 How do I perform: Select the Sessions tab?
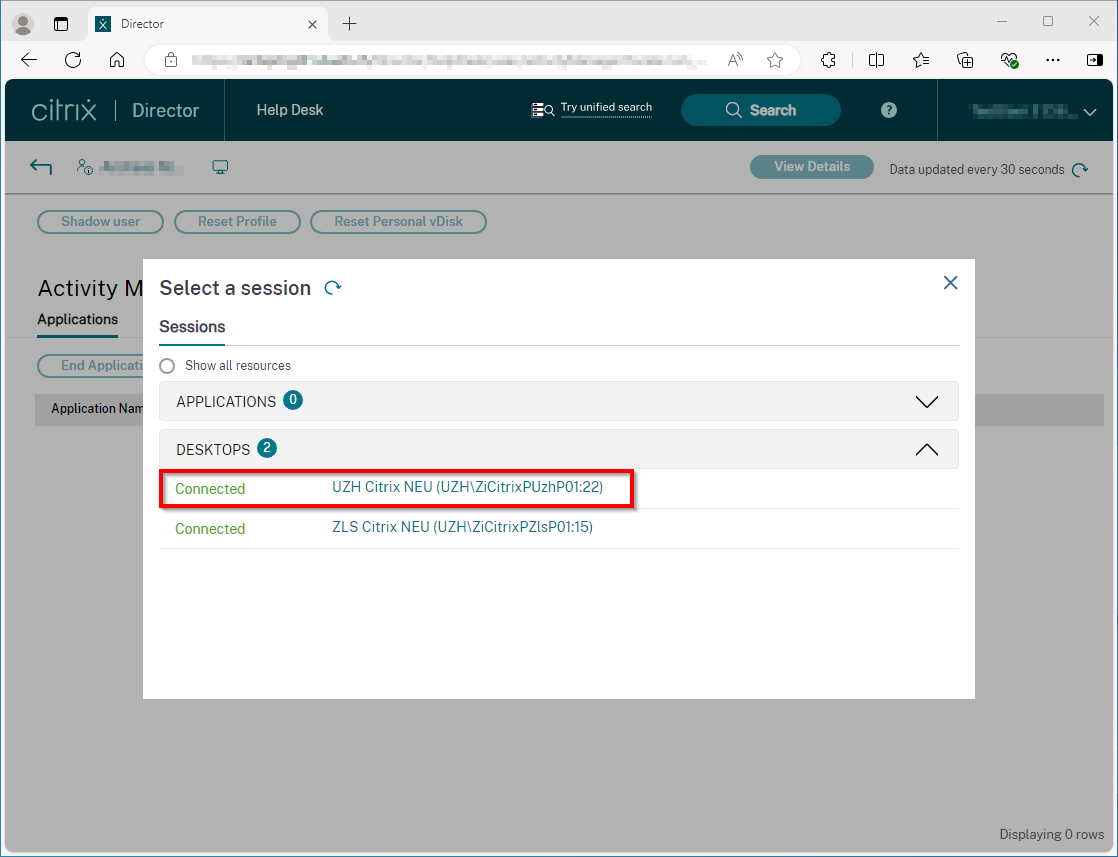pos(192,327)
